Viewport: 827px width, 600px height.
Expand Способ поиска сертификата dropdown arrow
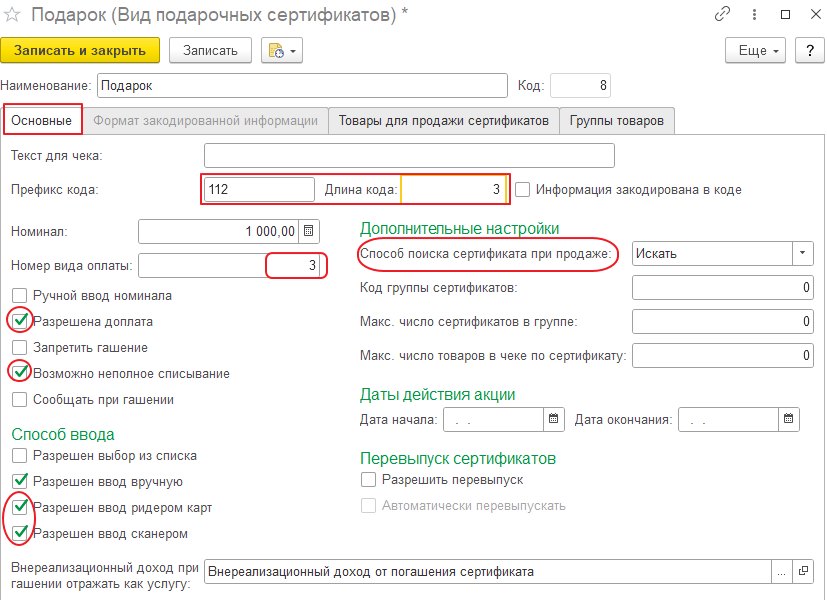click(x=802, y=254)
